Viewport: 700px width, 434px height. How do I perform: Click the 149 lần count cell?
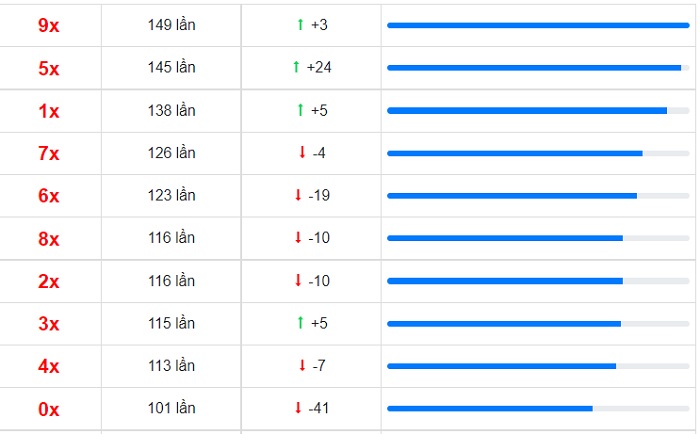point(171,25)
